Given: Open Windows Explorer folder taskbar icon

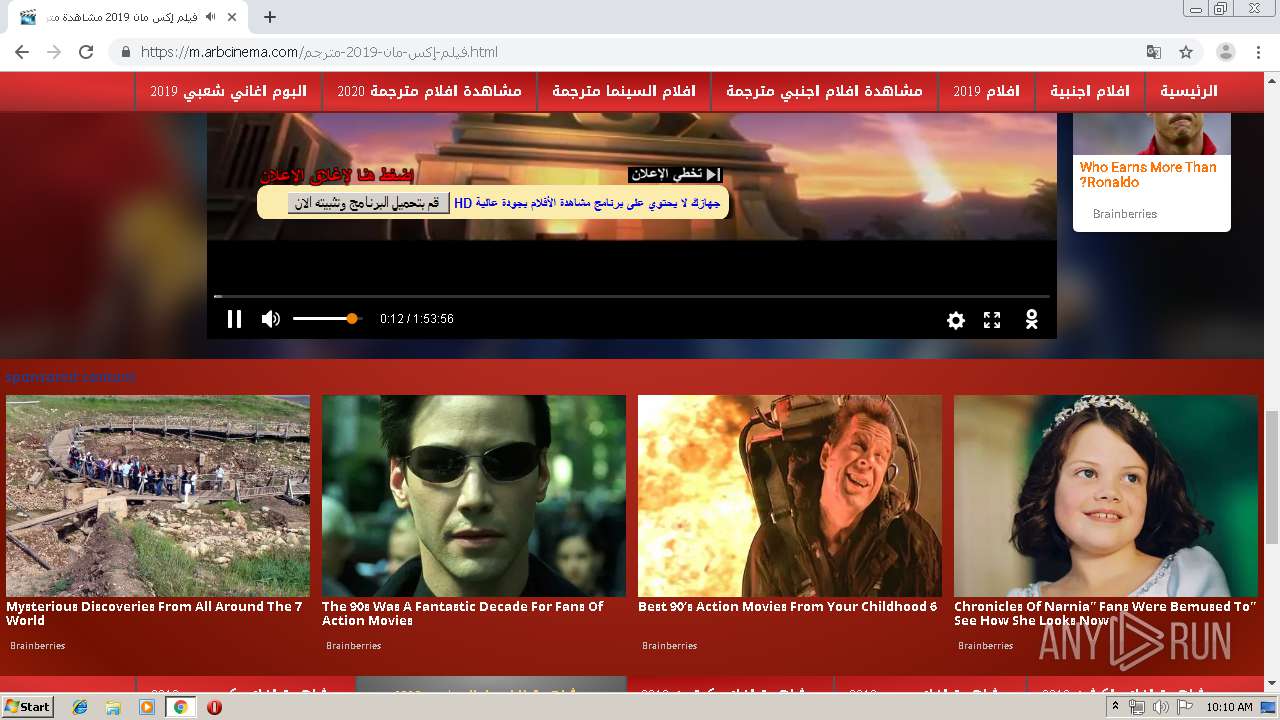Looking at the screenshot, I should coord(113,707).
